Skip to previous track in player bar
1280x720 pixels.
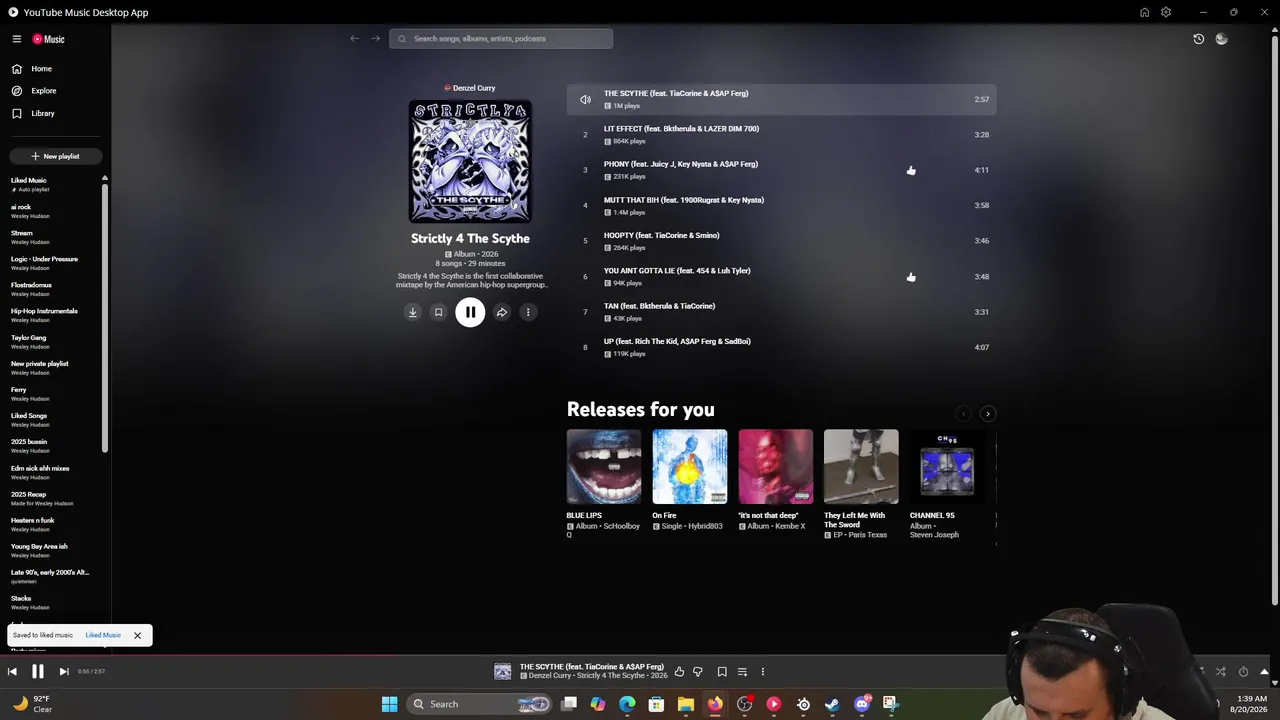[12, 672]
